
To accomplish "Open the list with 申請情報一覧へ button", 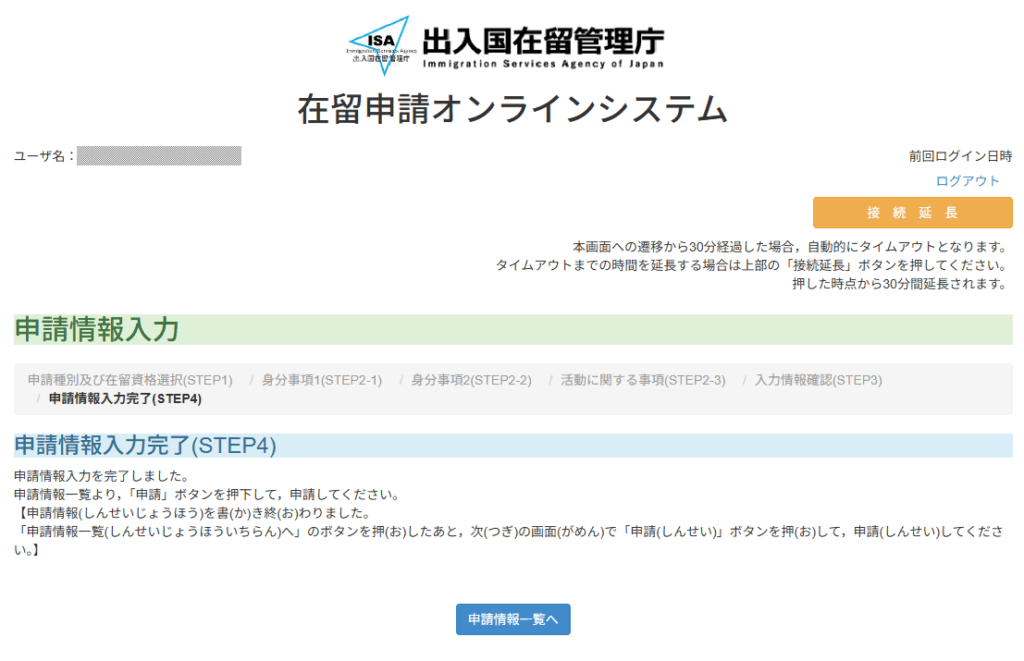I will [x=513, y=619].
